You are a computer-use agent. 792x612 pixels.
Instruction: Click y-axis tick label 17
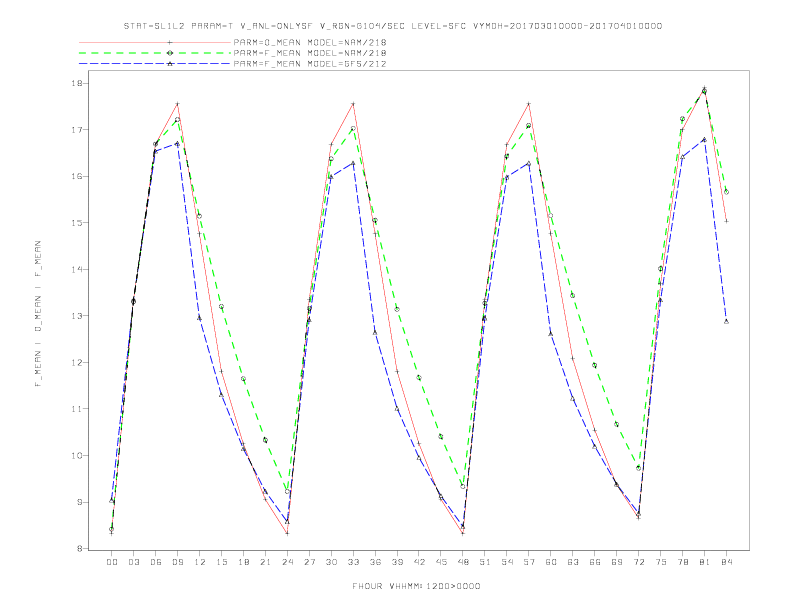tap(77, 130)
